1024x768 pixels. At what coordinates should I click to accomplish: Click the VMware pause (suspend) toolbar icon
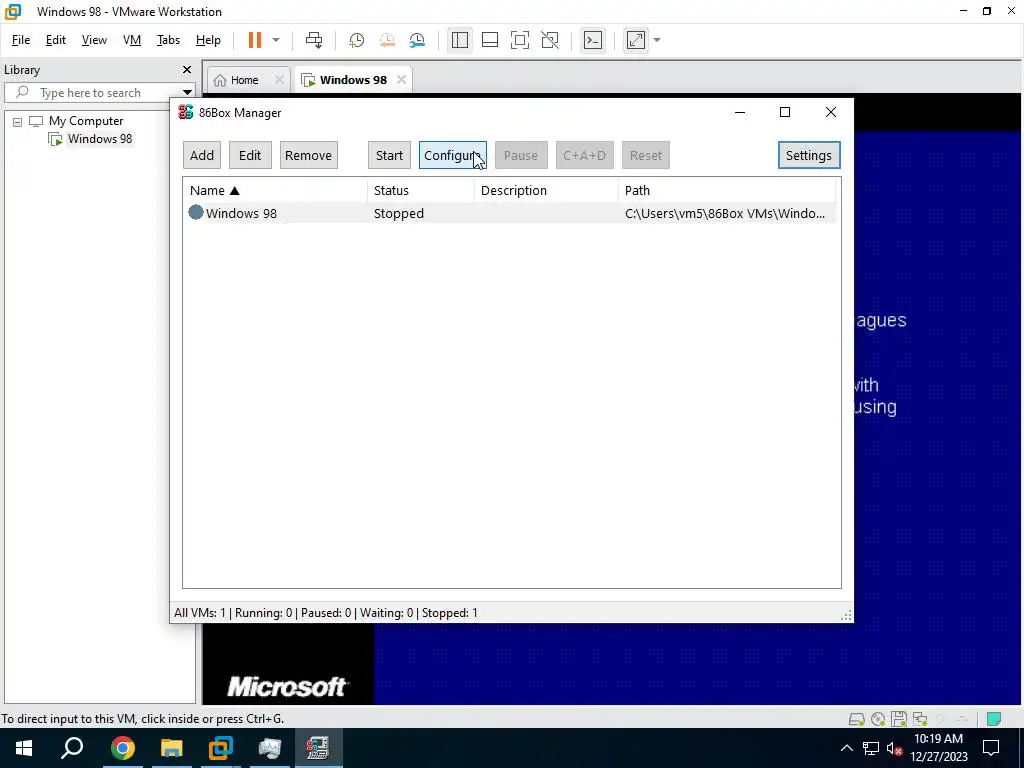coord(255,40)
